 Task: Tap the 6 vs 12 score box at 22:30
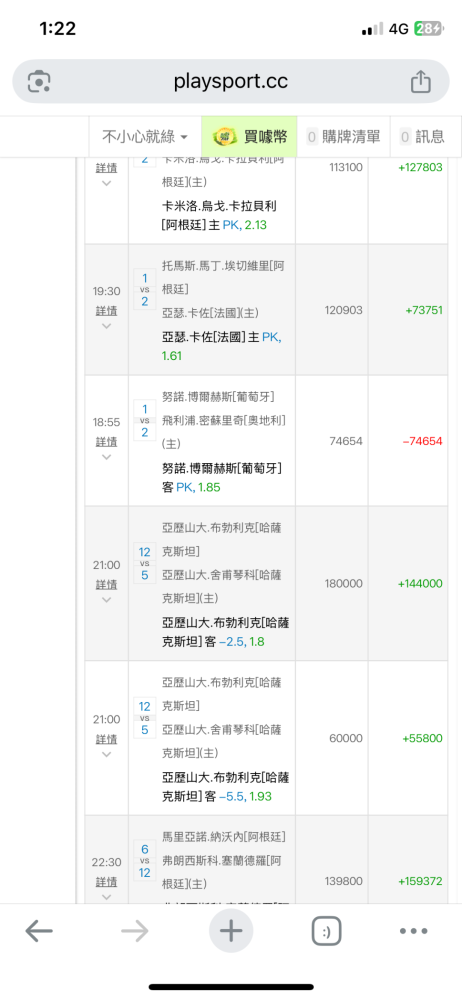(145, 860)
